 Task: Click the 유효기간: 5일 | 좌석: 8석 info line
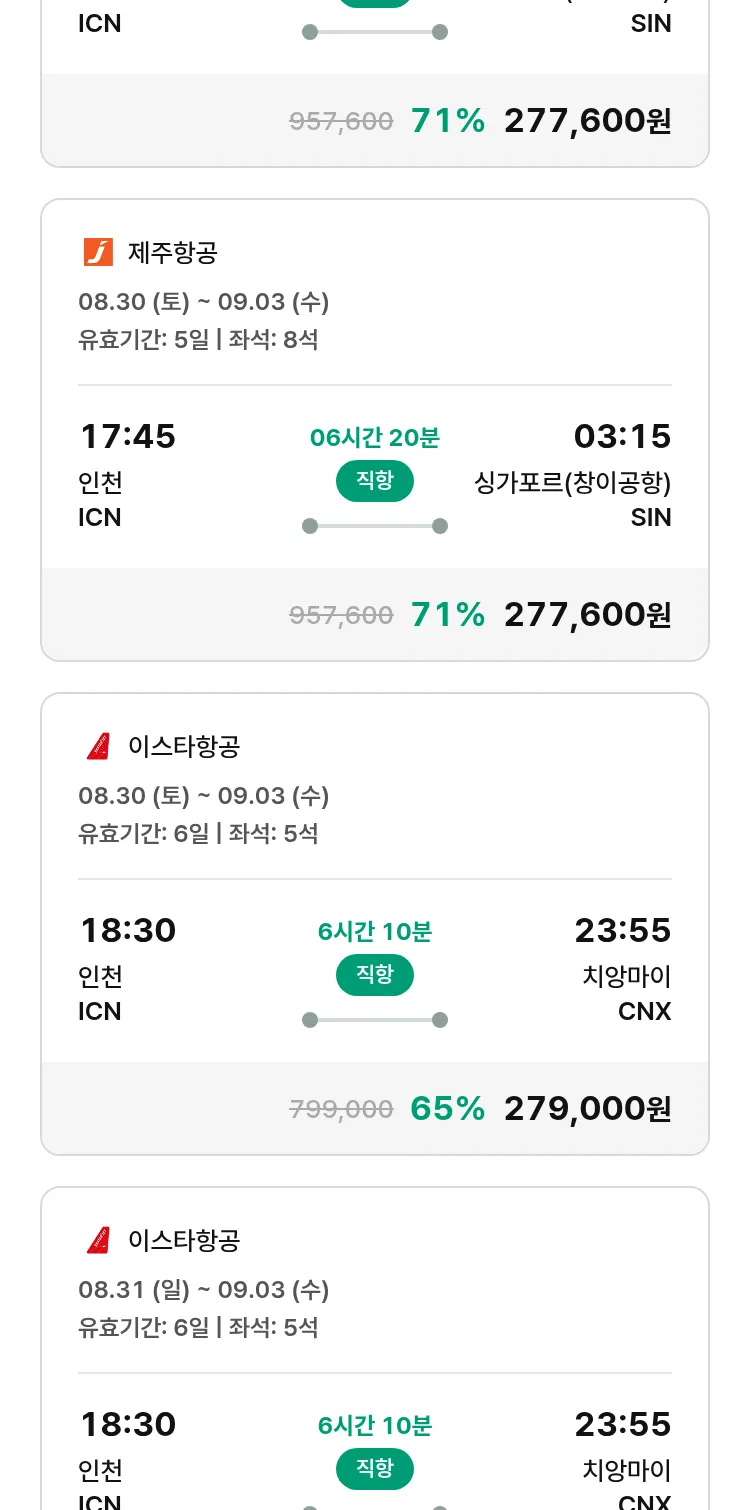[x=198, y=340]
